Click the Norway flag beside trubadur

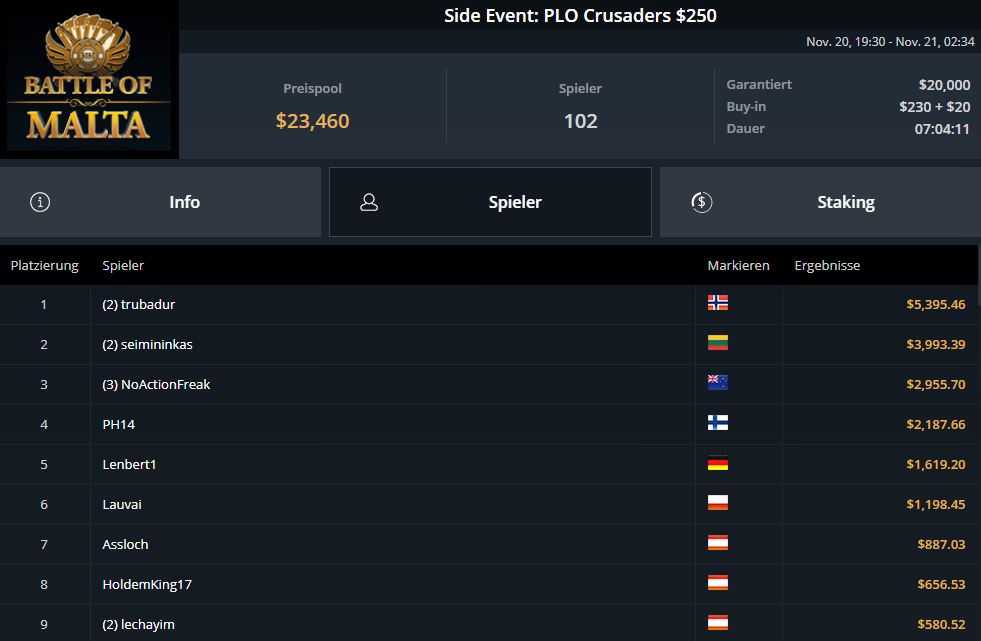point(717,303)
